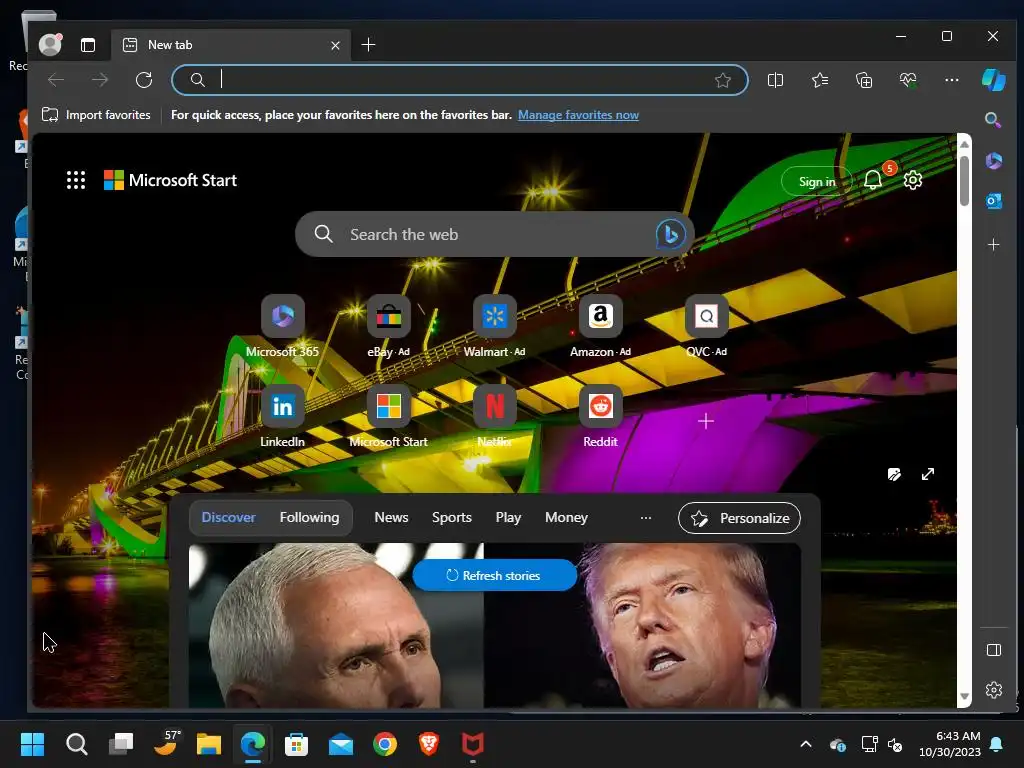Open File Explorer from taskbar

click(209, 744)
